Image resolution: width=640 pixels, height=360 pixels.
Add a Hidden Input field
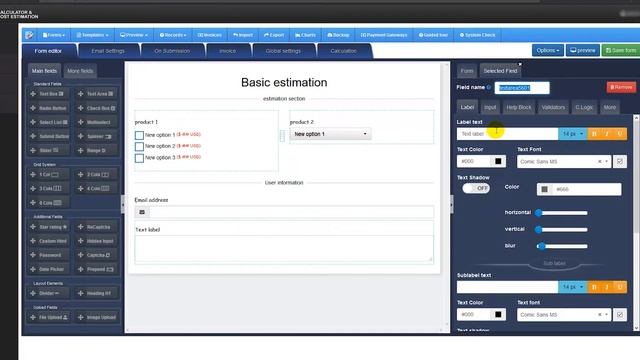[97, 241]
